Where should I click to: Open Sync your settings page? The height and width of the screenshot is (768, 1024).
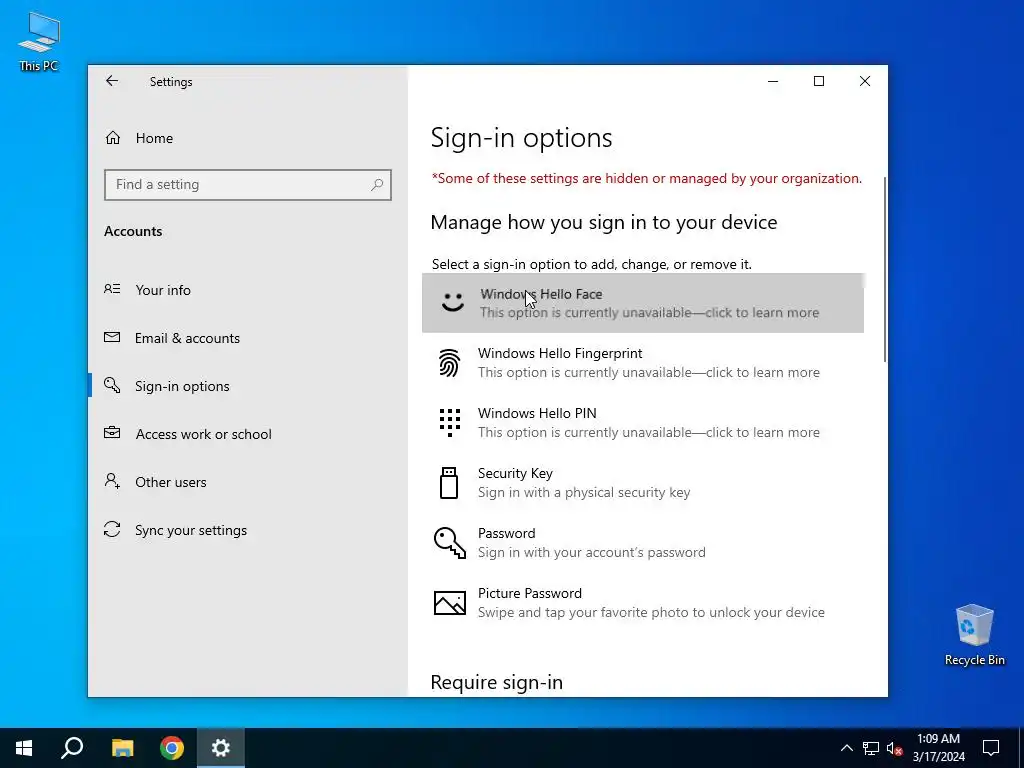pyautogui.click(x=248, y=530)
